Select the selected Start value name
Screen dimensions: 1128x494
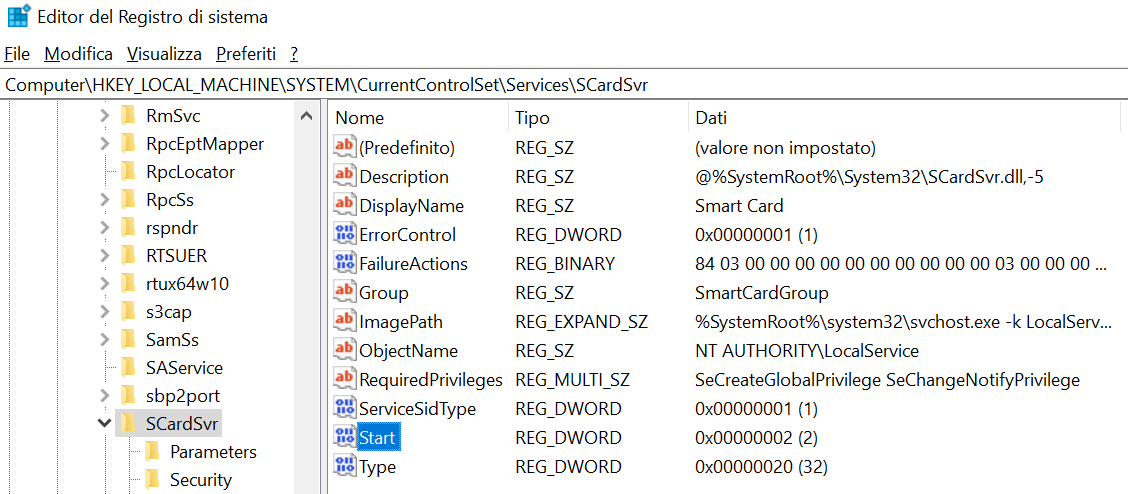click(x=378, y=437)
